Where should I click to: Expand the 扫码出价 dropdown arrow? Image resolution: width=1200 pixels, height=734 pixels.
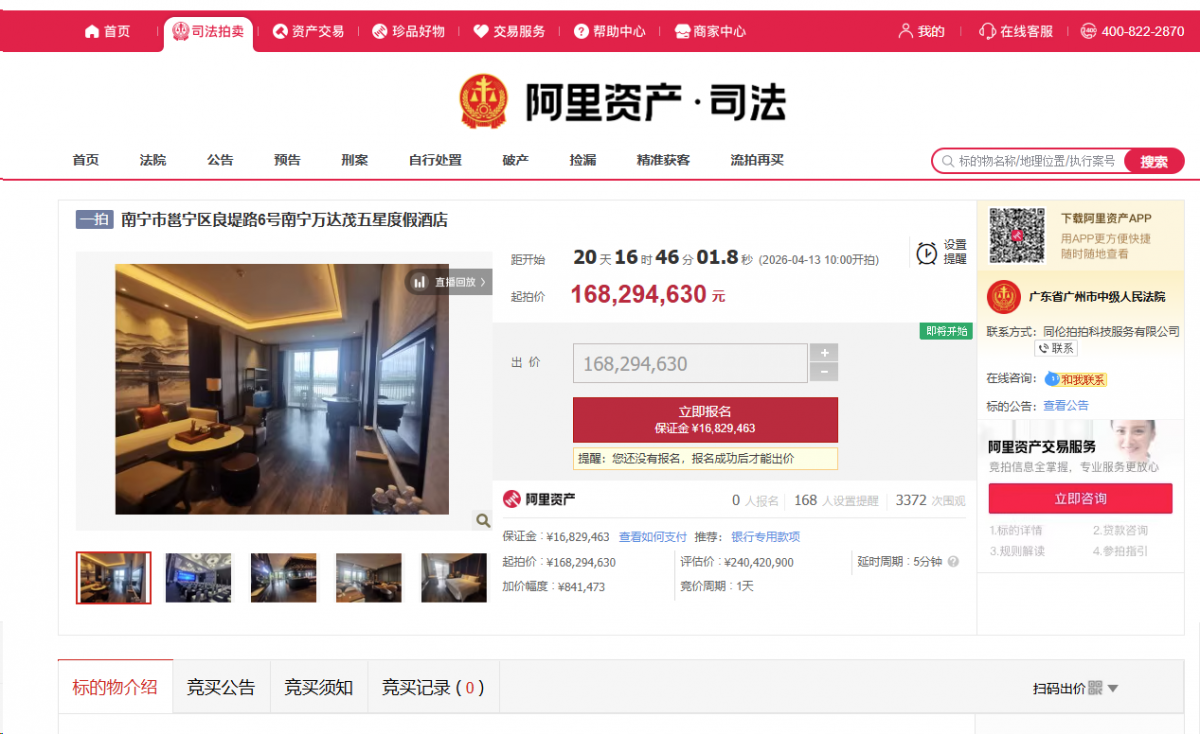1113,688
